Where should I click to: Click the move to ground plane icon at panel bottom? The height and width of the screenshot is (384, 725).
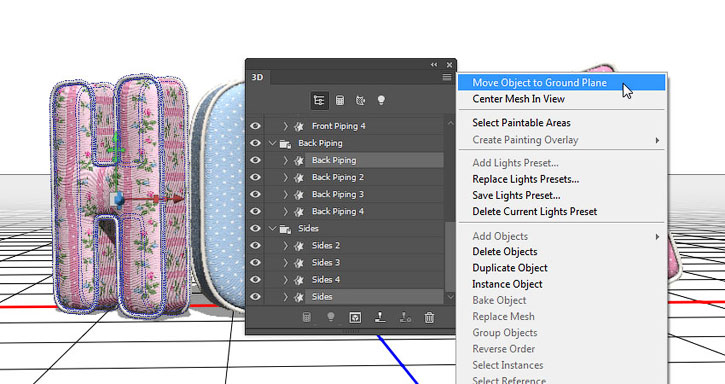pyautogui.click(x=380, y=317)
